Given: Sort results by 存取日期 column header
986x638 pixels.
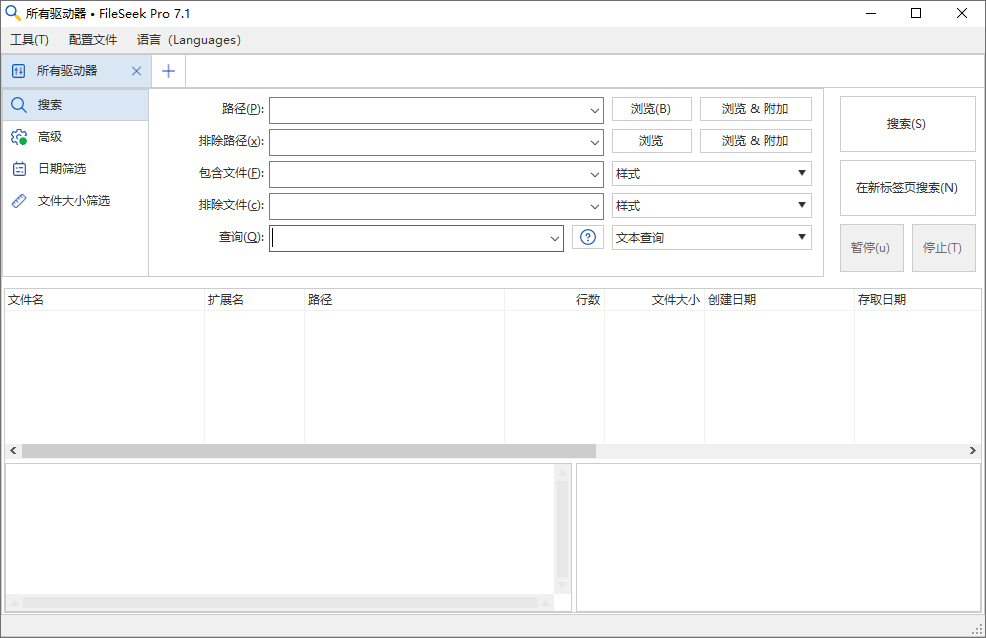Looking at the screenshot, I should pos(917,300).
